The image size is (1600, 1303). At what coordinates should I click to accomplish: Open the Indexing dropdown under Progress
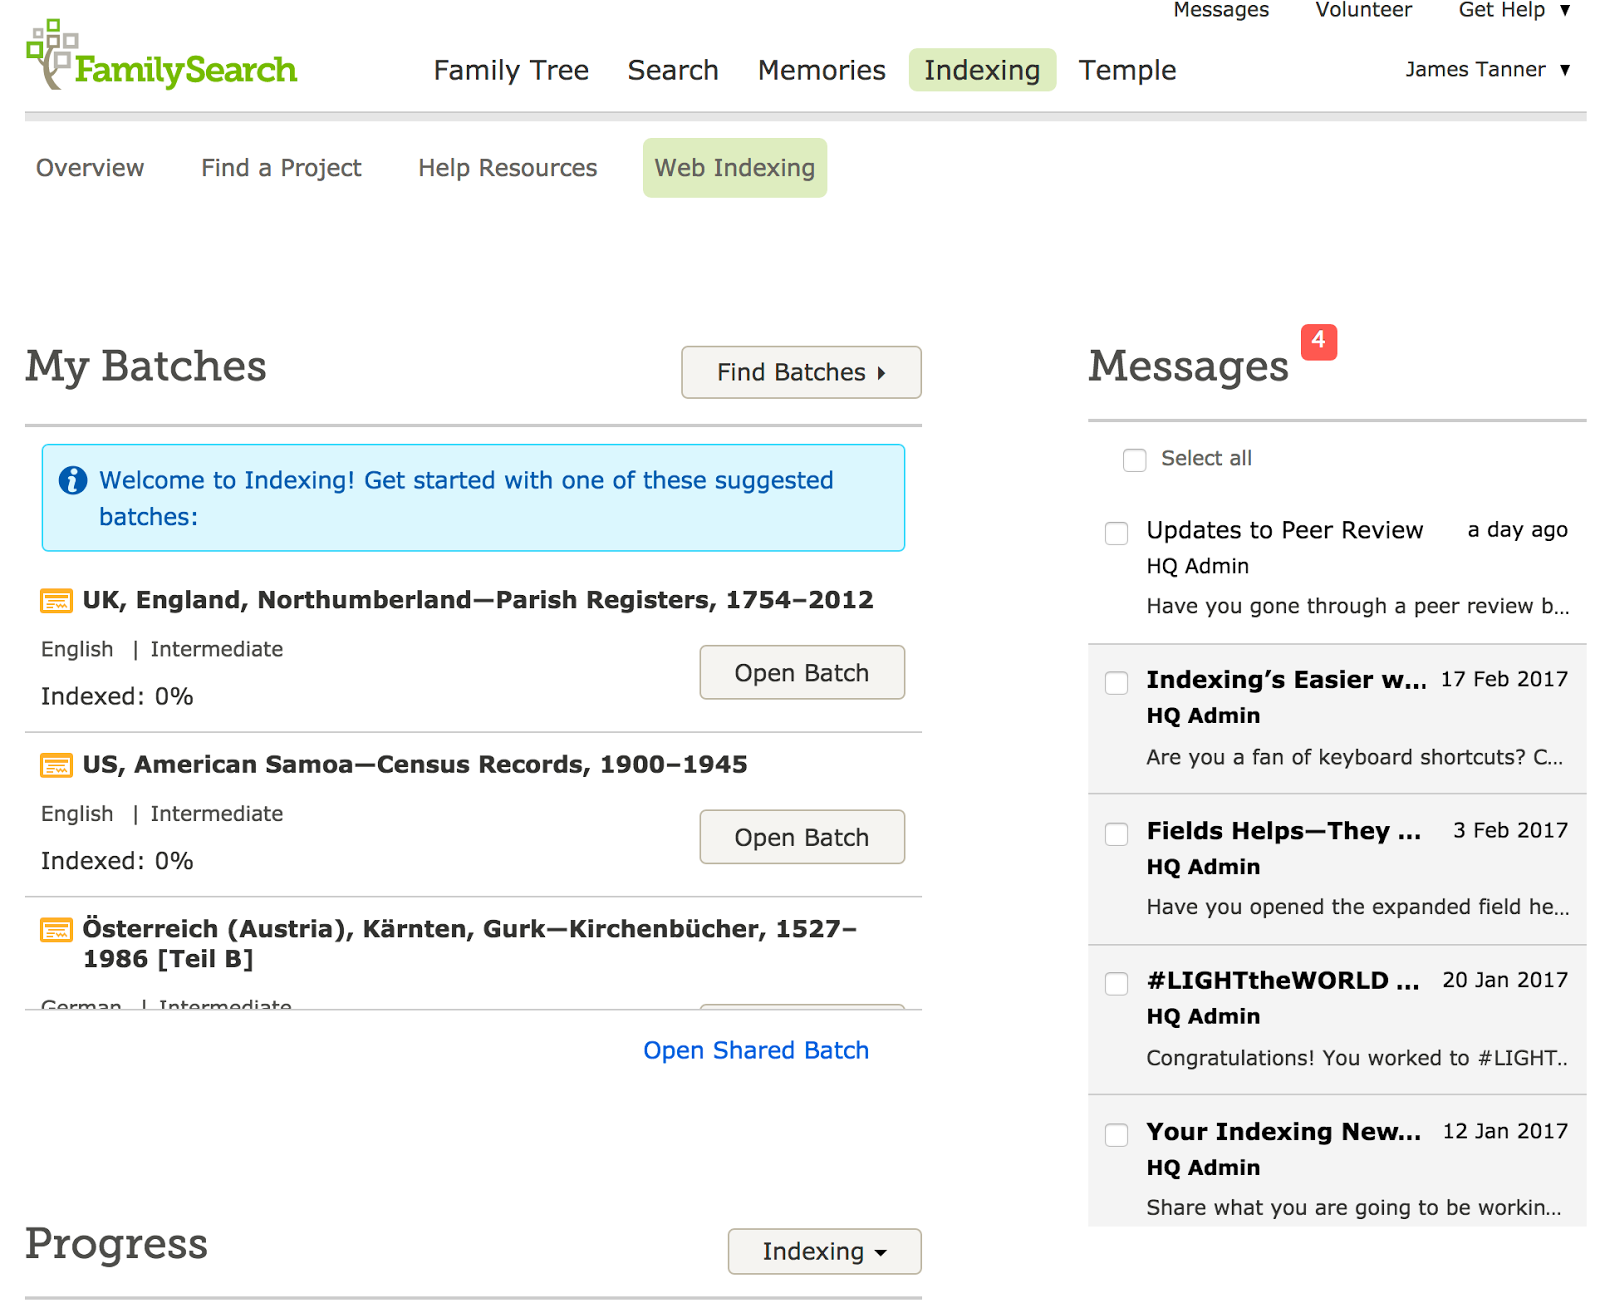pos(824,1251)
